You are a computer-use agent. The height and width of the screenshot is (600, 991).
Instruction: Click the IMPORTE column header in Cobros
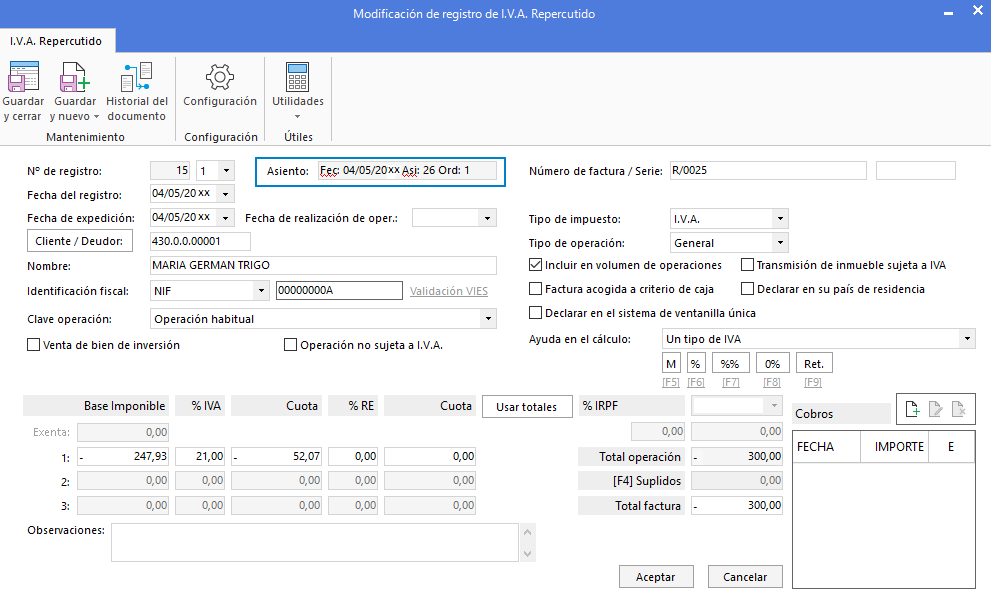(x=894, y=446)
